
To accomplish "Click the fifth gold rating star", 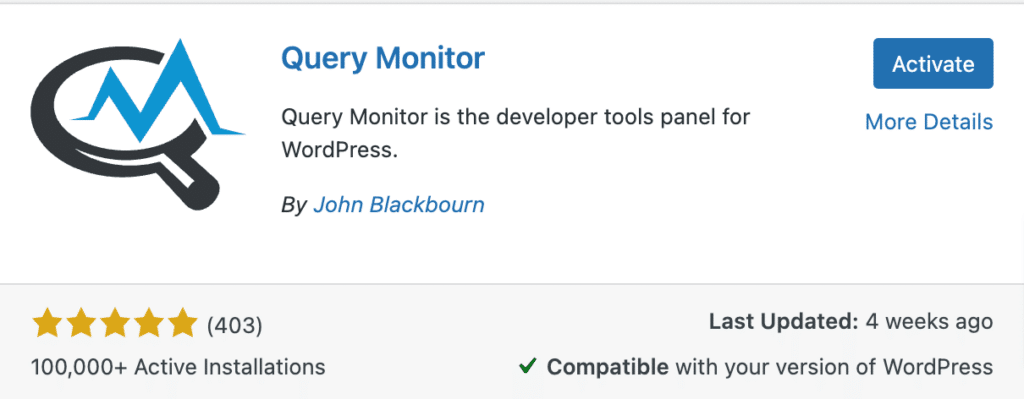I will pyautogui.click(x=182, y=324).
